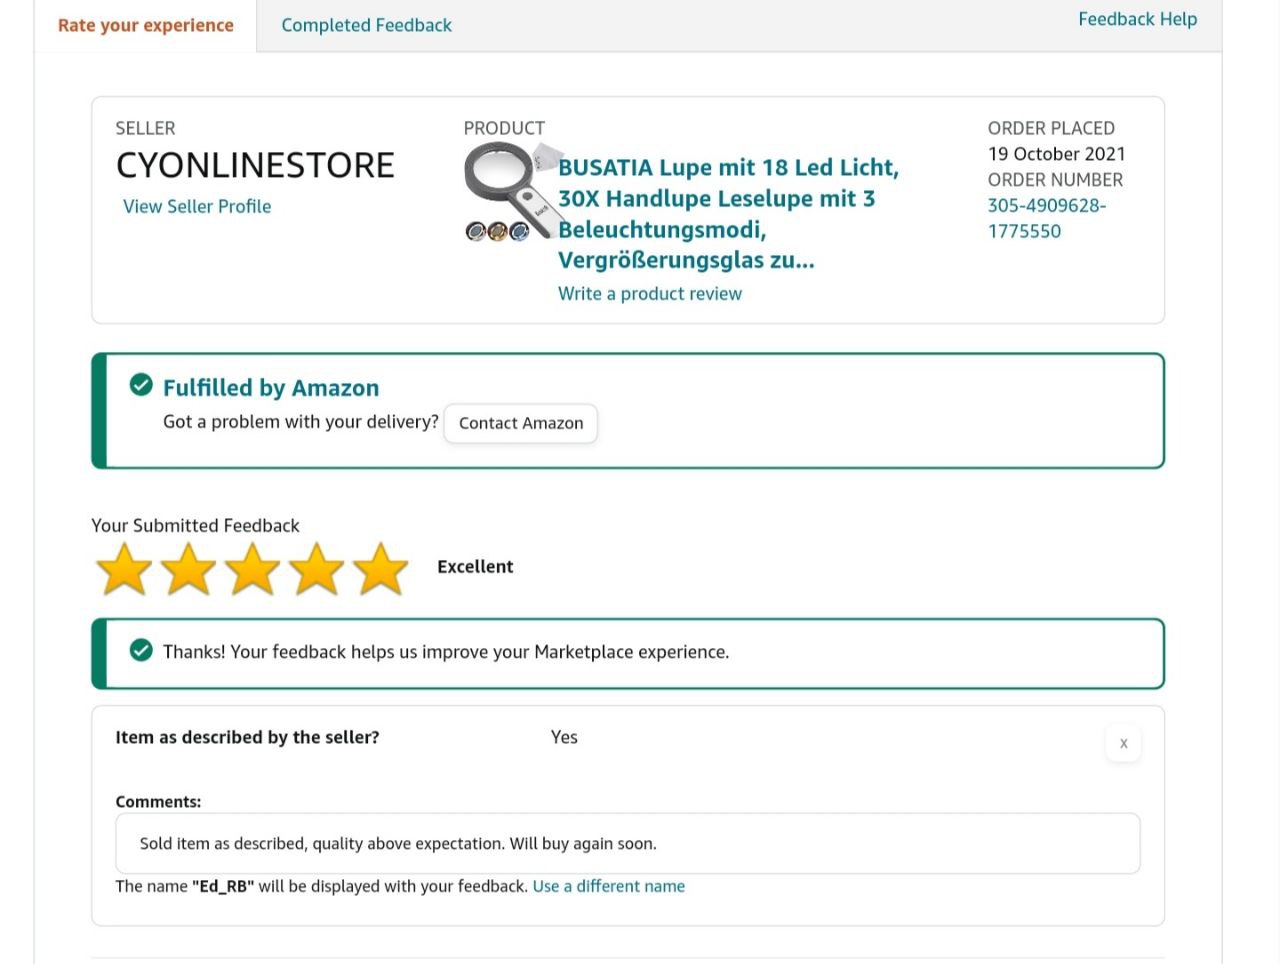Viewport: 1280px width, 964px height.
Task: Click the order date 19 October 2021
Action: pos(1057,154)
